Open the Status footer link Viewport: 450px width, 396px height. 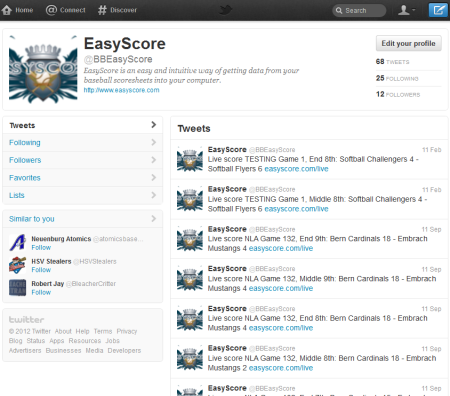[36, 341]
